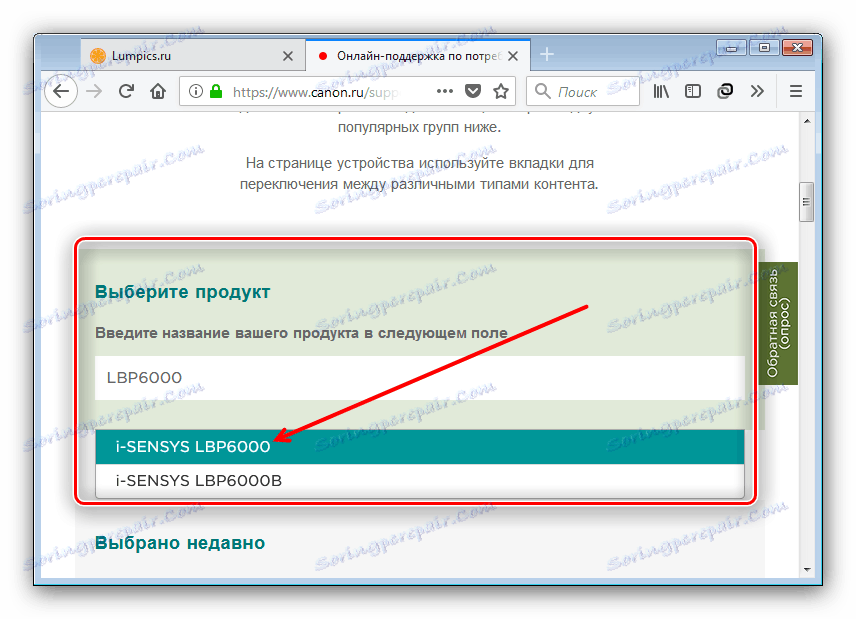Click the Forward navigation arrow

[94, 91]
